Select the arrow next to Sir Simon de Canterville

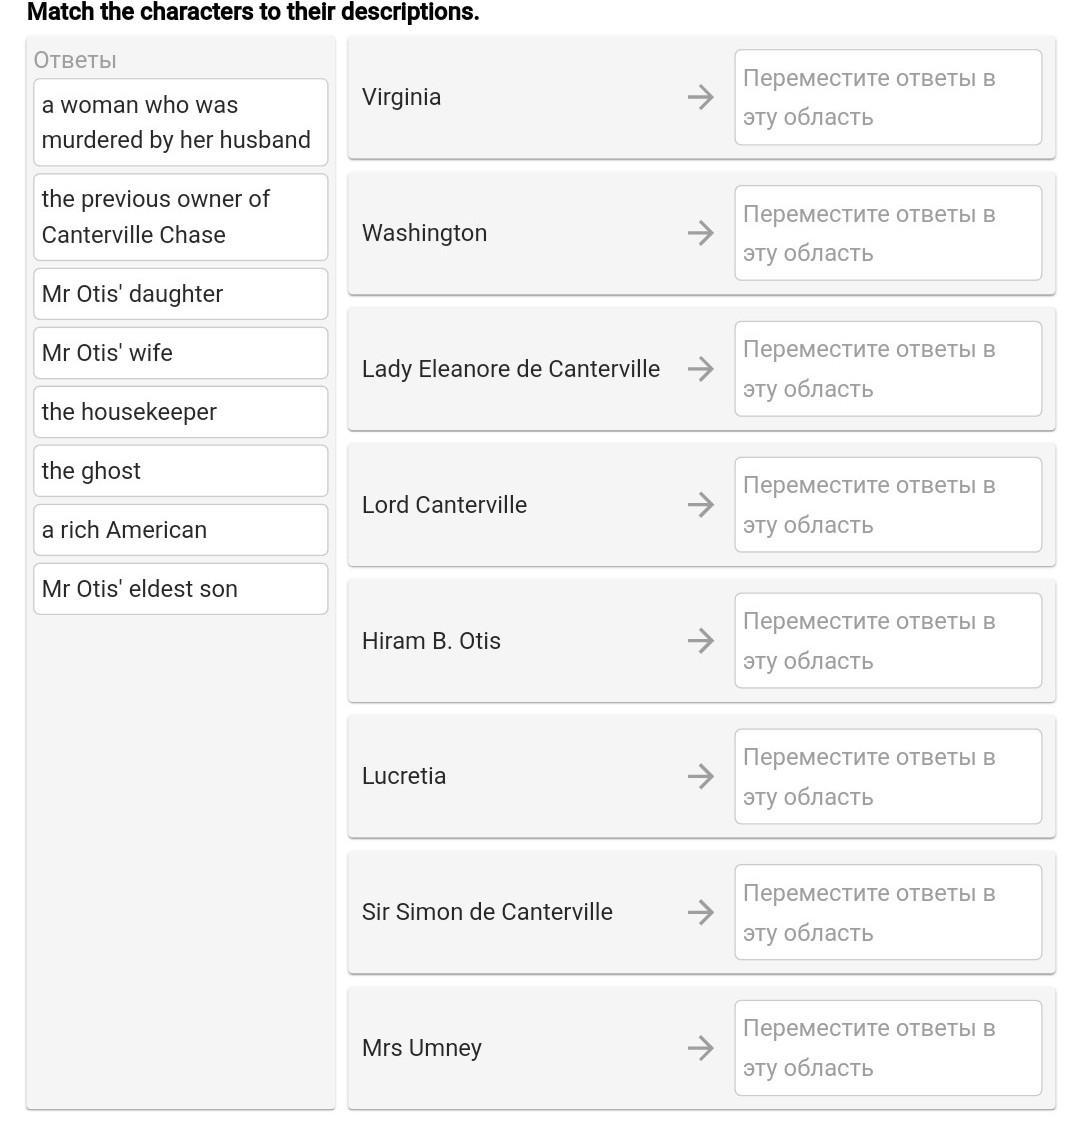[x=701, y=912]
